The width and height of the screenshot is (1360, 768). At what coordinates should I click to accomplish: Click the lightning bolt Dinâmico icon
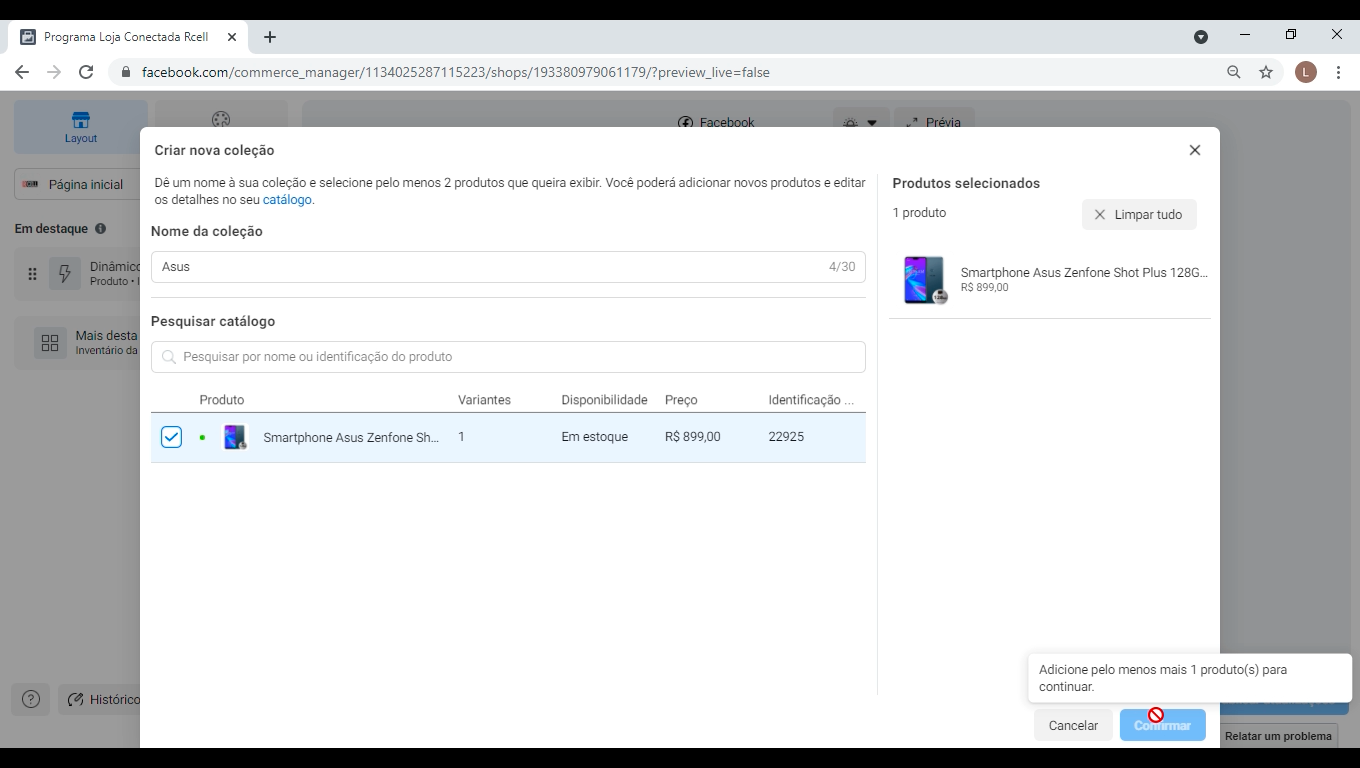pos(65,274)
